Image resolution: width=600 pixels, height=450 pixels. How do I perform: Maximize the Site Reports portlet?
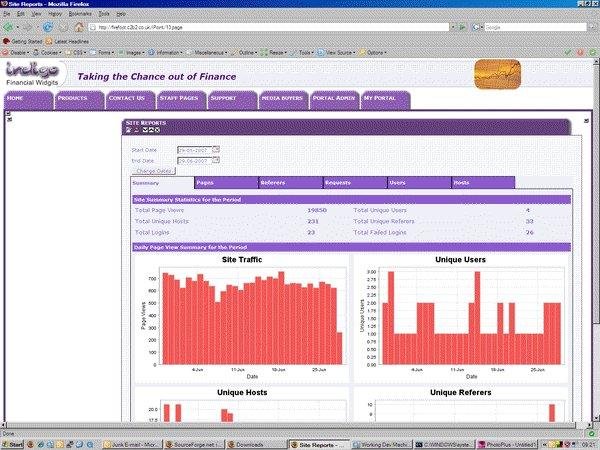[151, 130]
